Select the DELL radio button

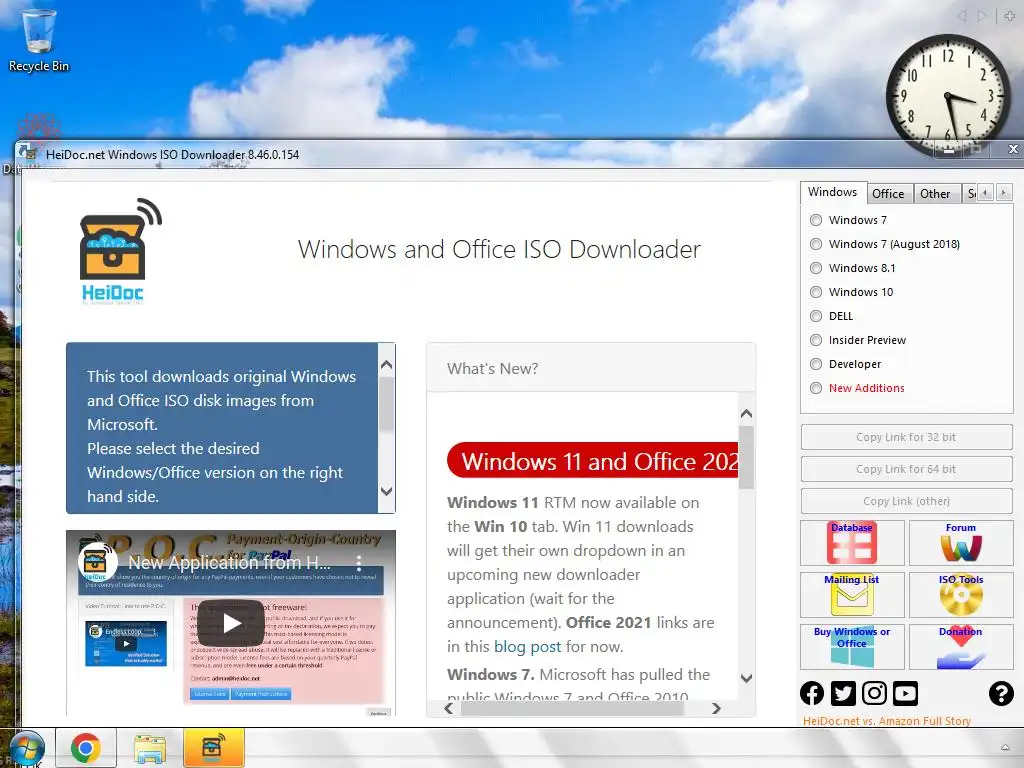tap(816, 316)
